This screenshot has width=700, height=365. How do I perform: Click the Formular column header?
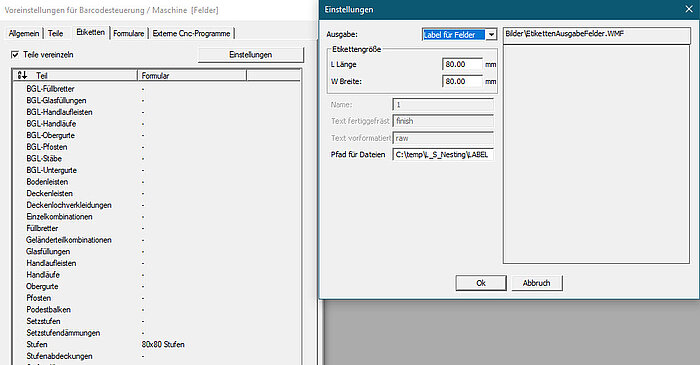point(192,75)
